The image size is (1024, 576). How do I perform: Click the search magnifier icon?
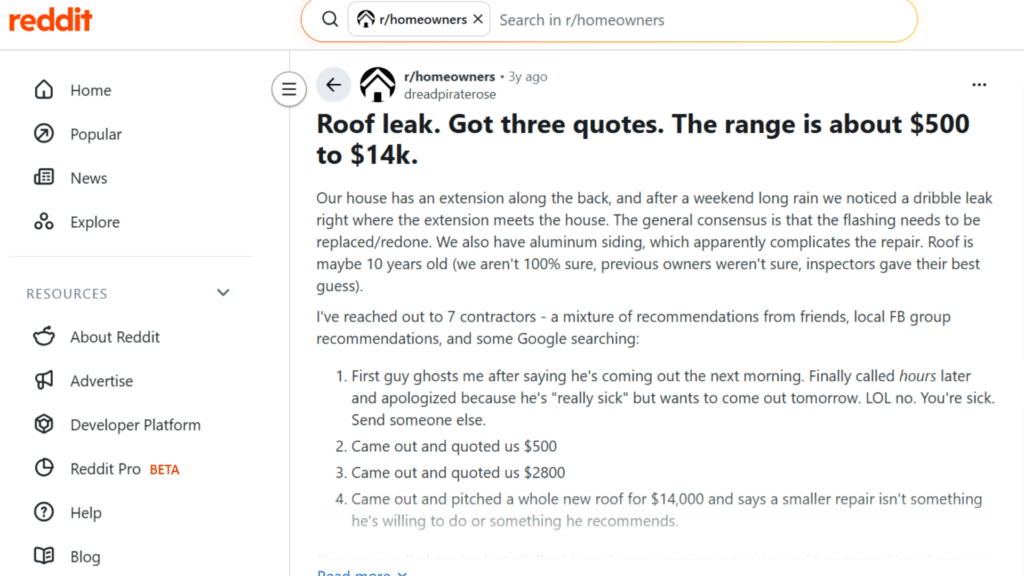[328, 19]
